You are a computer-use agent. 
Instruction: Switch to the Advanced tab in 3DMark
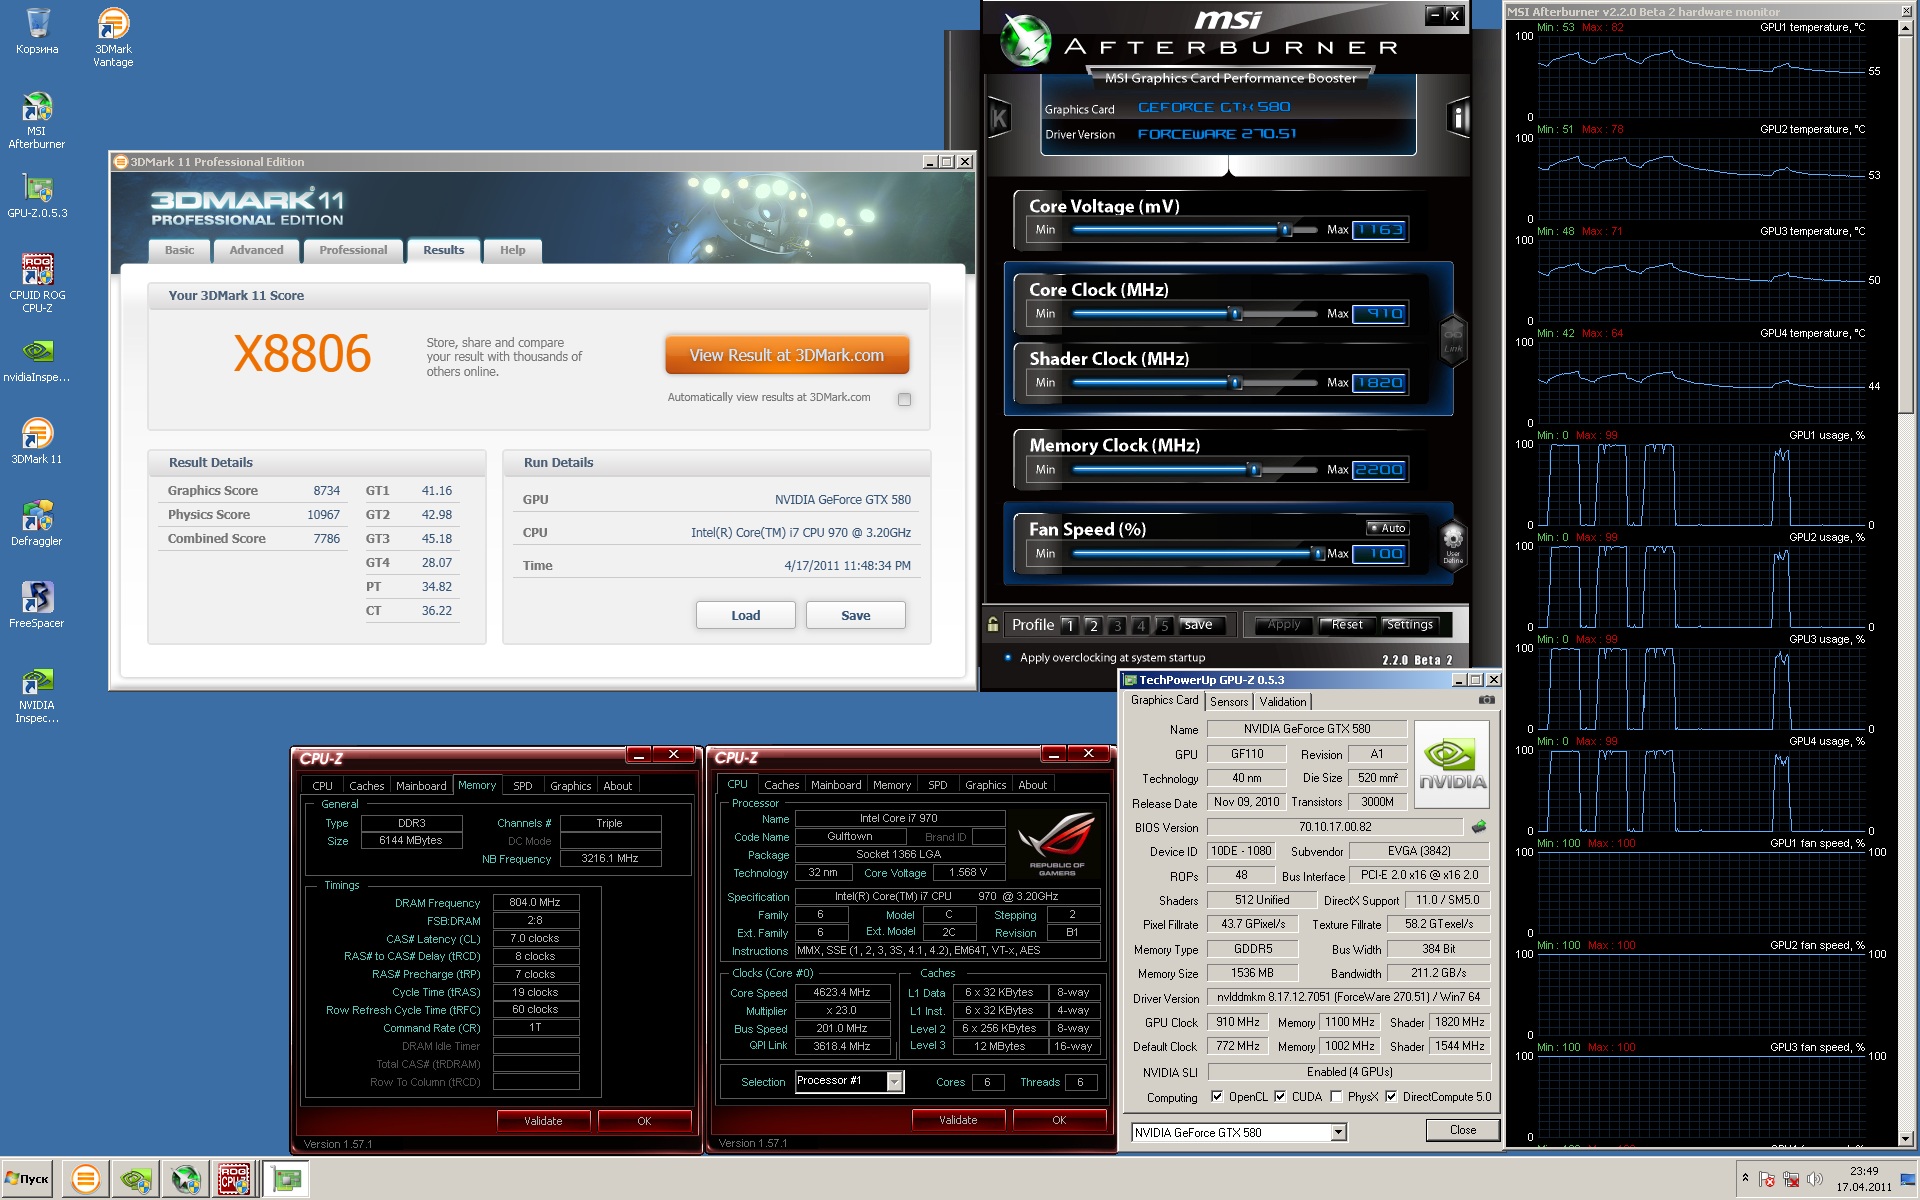[x=256, y=250]
